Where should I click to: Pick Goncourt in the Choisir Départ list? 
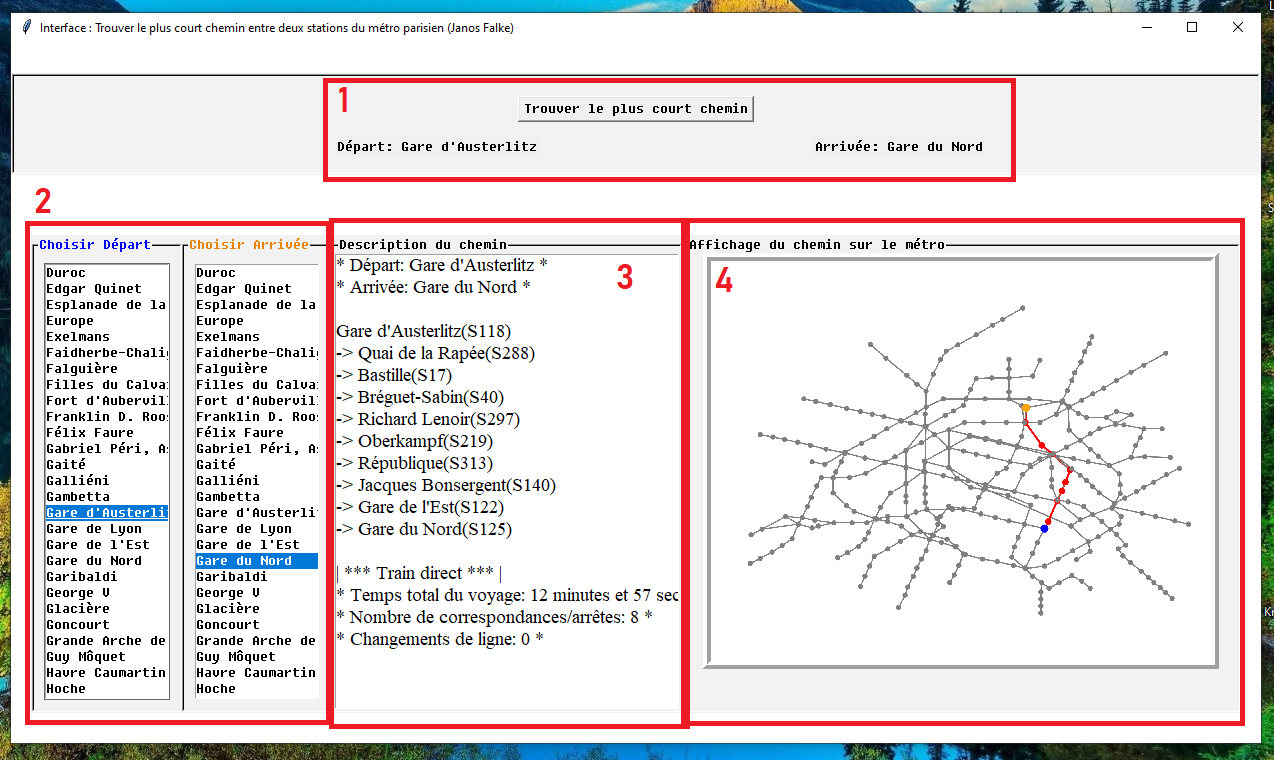coord(106,625)
